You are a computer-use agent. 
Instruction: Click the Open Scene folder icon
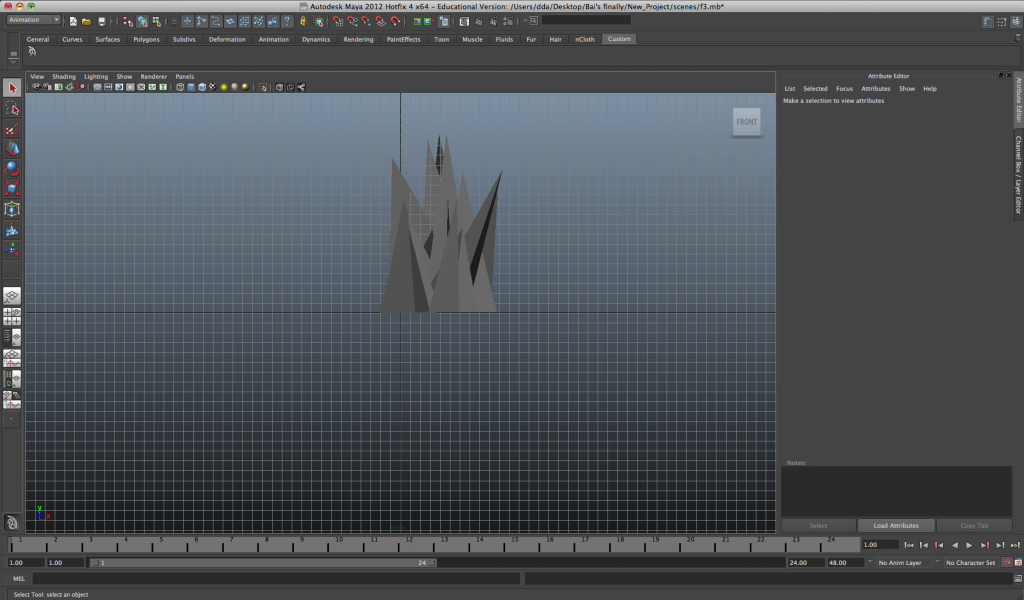click(87, 21)
